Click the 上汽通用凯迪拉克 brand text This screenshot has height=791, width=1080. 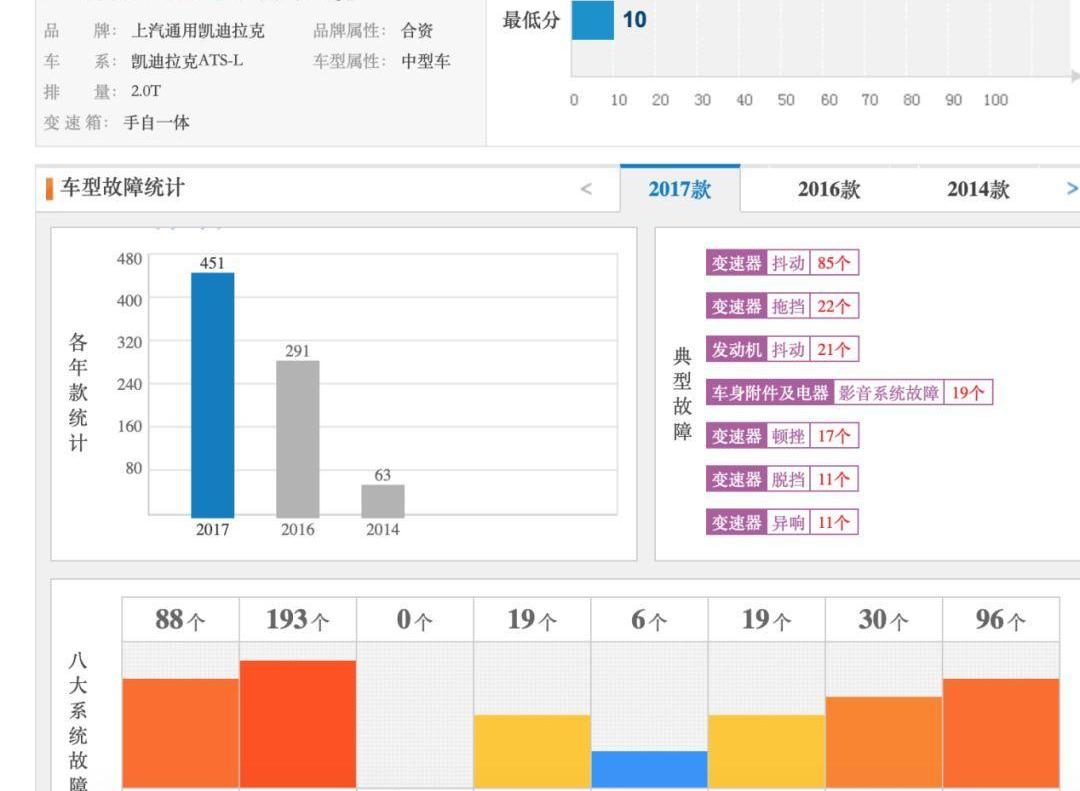[x=198, y=30]
